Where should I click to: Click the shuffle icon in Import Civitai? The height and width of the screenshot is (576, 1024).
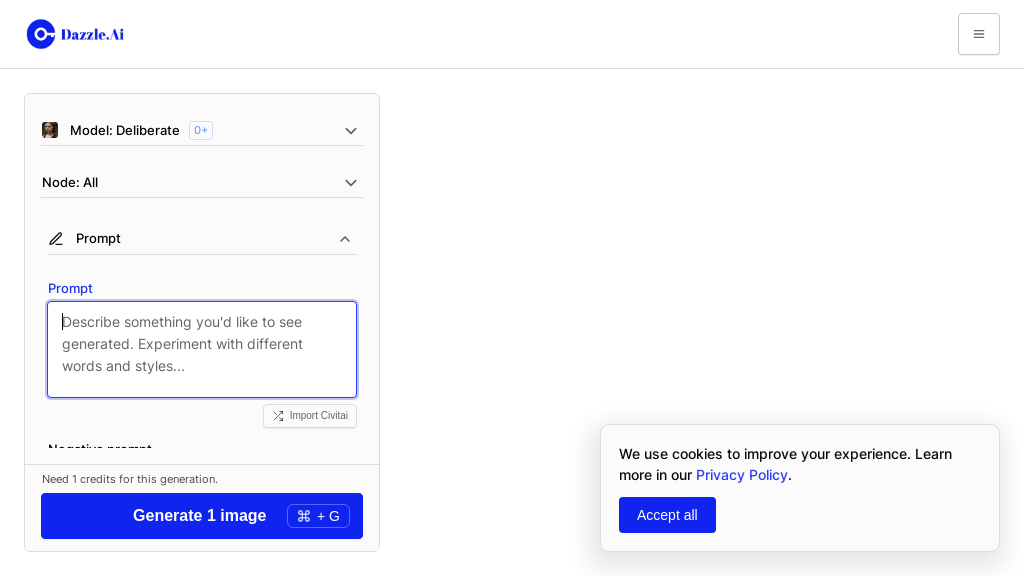(x=278, y=416)
